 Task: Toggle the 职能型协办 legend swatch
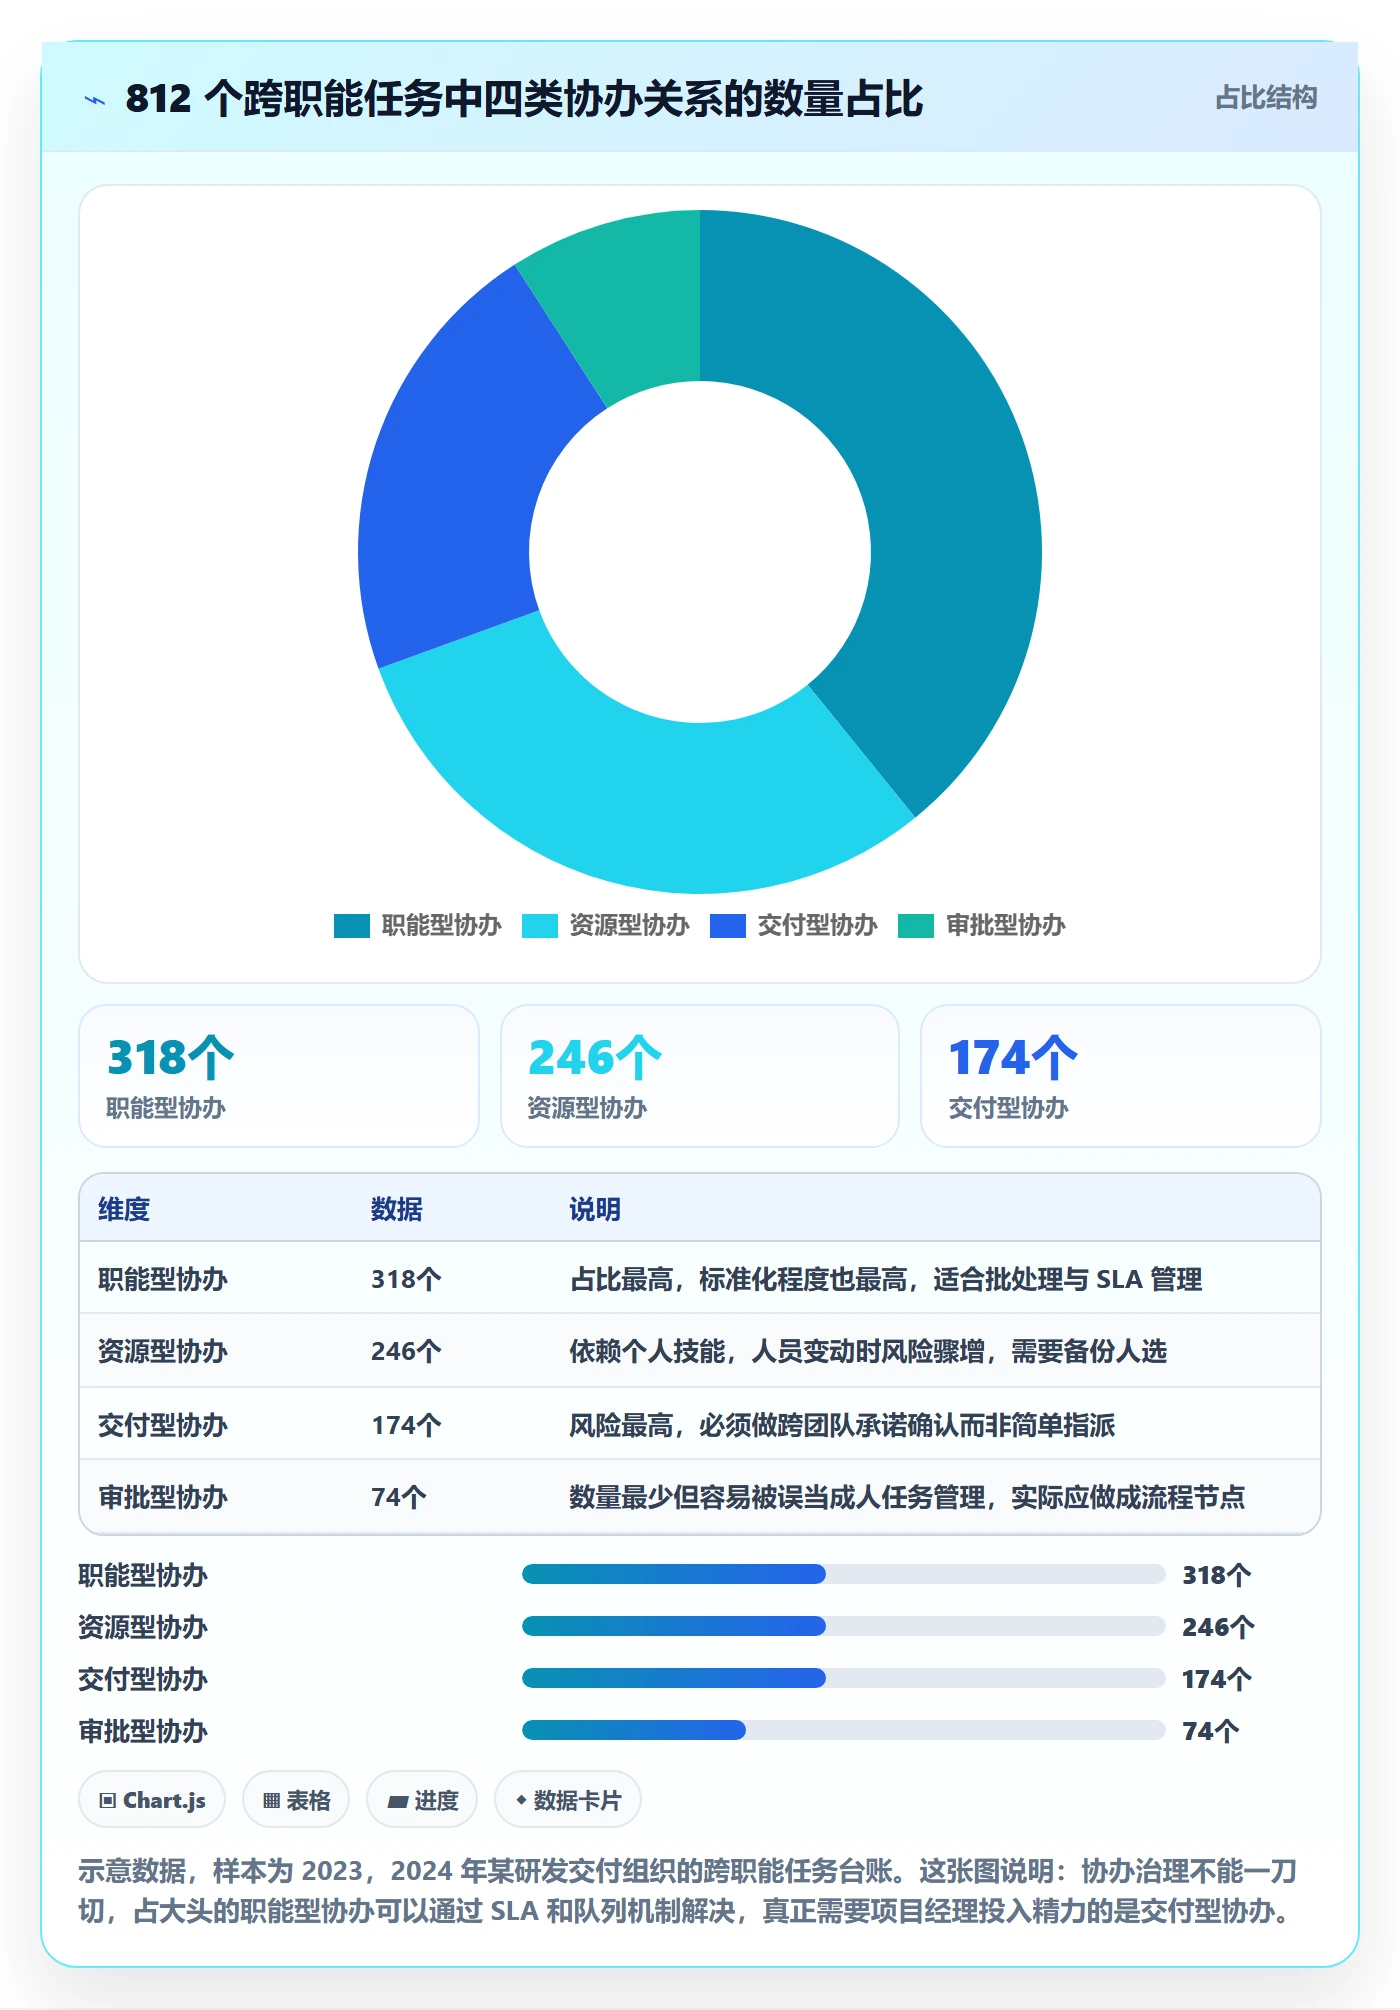352,925
